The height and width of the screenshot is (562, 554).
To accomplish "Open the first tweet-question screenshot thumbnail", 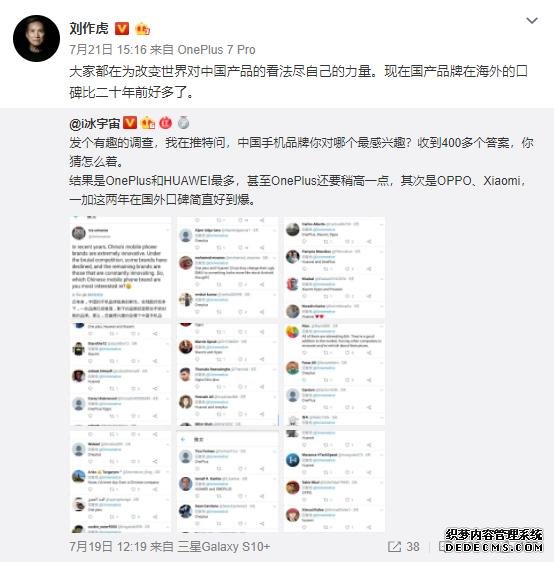I will pyautogui.click(x=120, y=267).
